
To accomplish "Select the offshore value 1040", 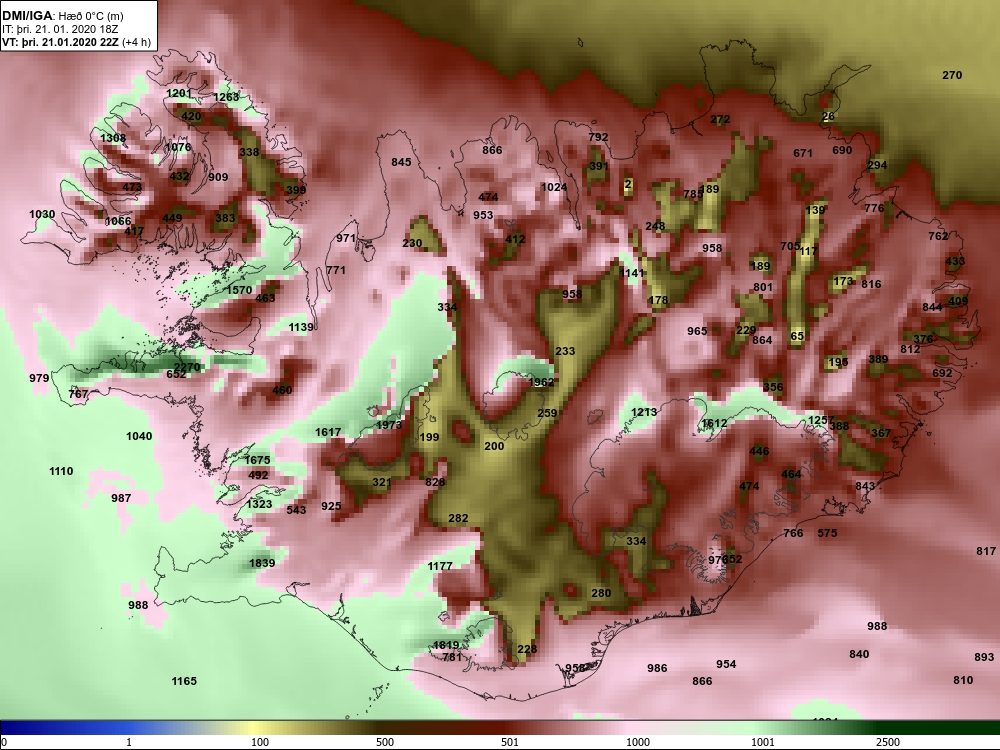I will [139, 436].
